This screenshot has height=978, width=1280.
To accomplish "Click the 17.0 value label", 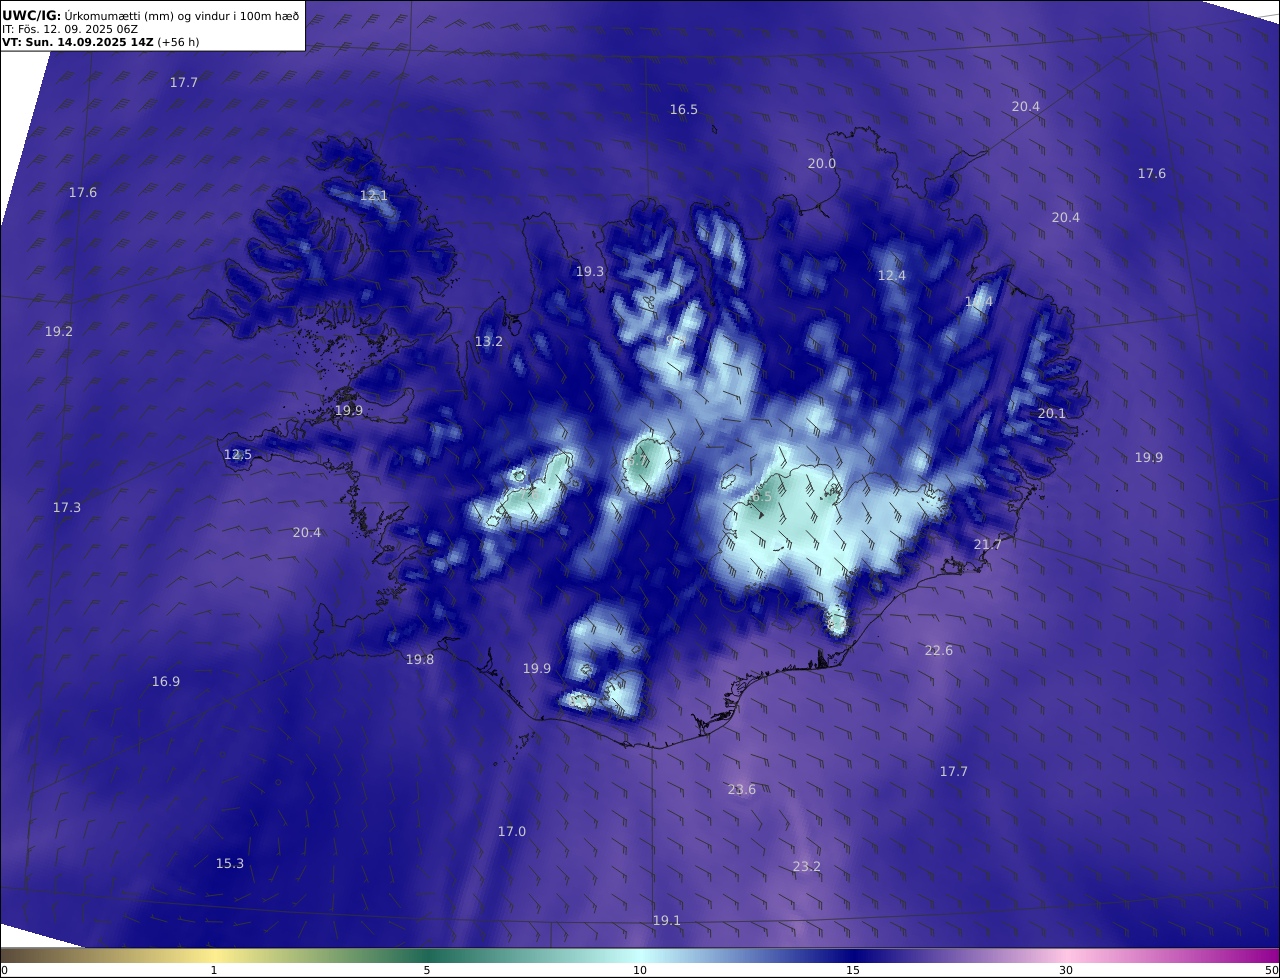I will (x=512, y=832).
